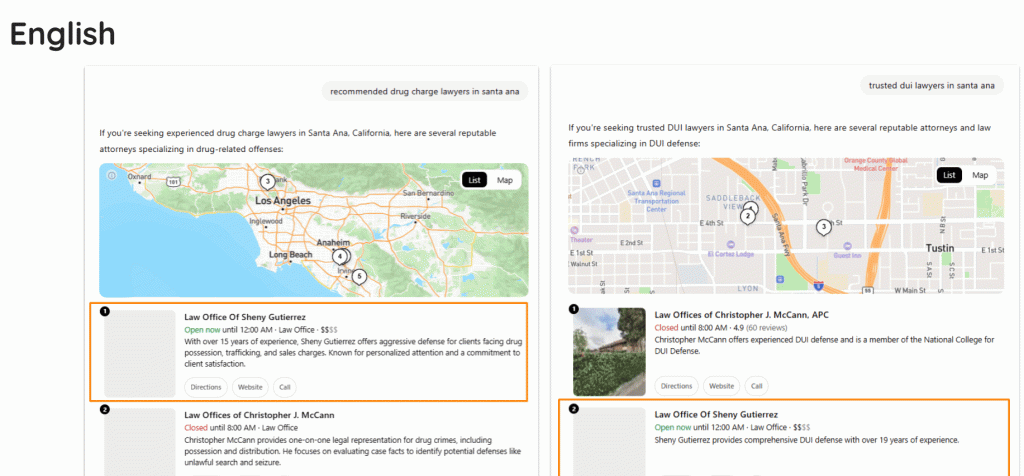Click the 'Open now' status in drug results
Viewport: 1024px width, 476px height.
pyautogui.click(x=202, y=329)
